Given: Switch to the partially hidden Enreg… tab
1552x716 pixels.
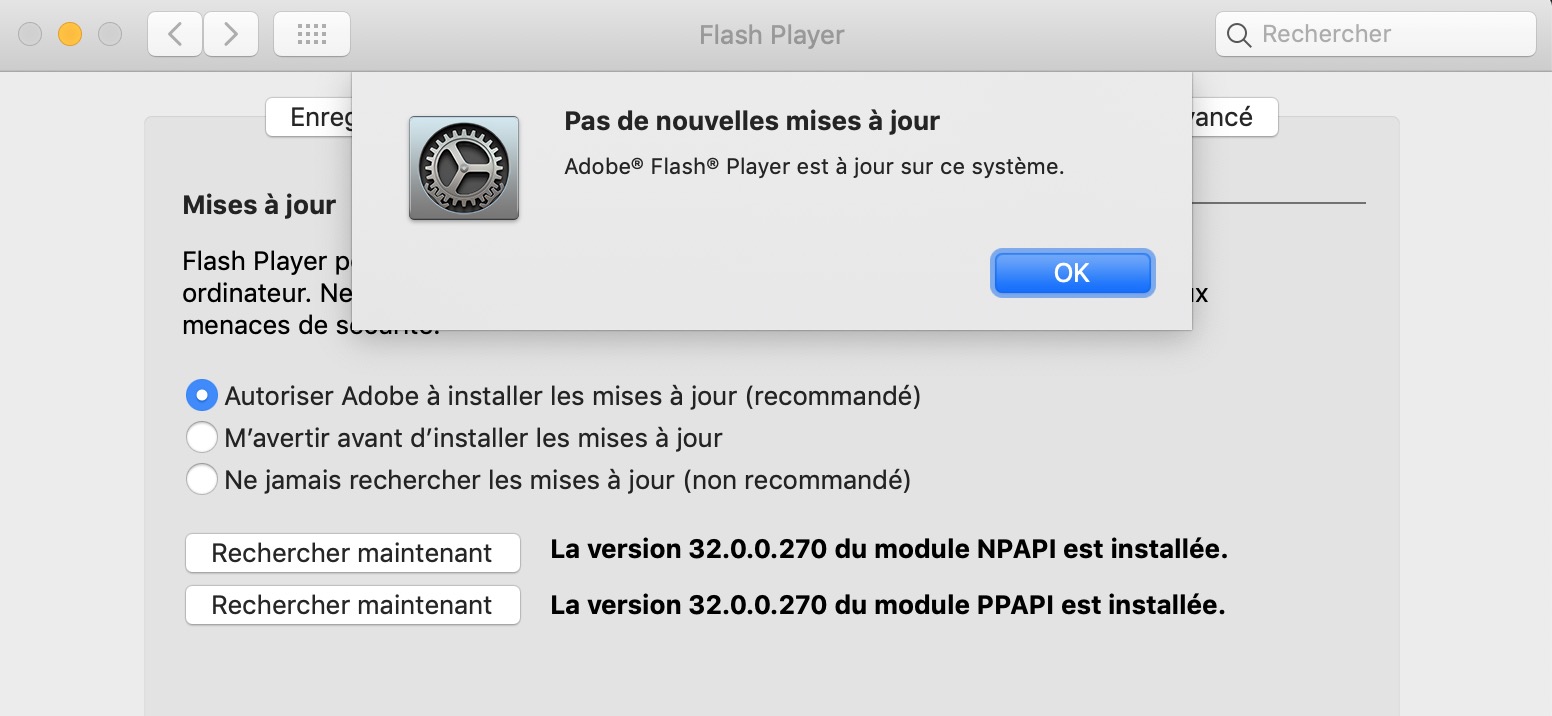Looking at the screenshot, I should pos(309,117).
